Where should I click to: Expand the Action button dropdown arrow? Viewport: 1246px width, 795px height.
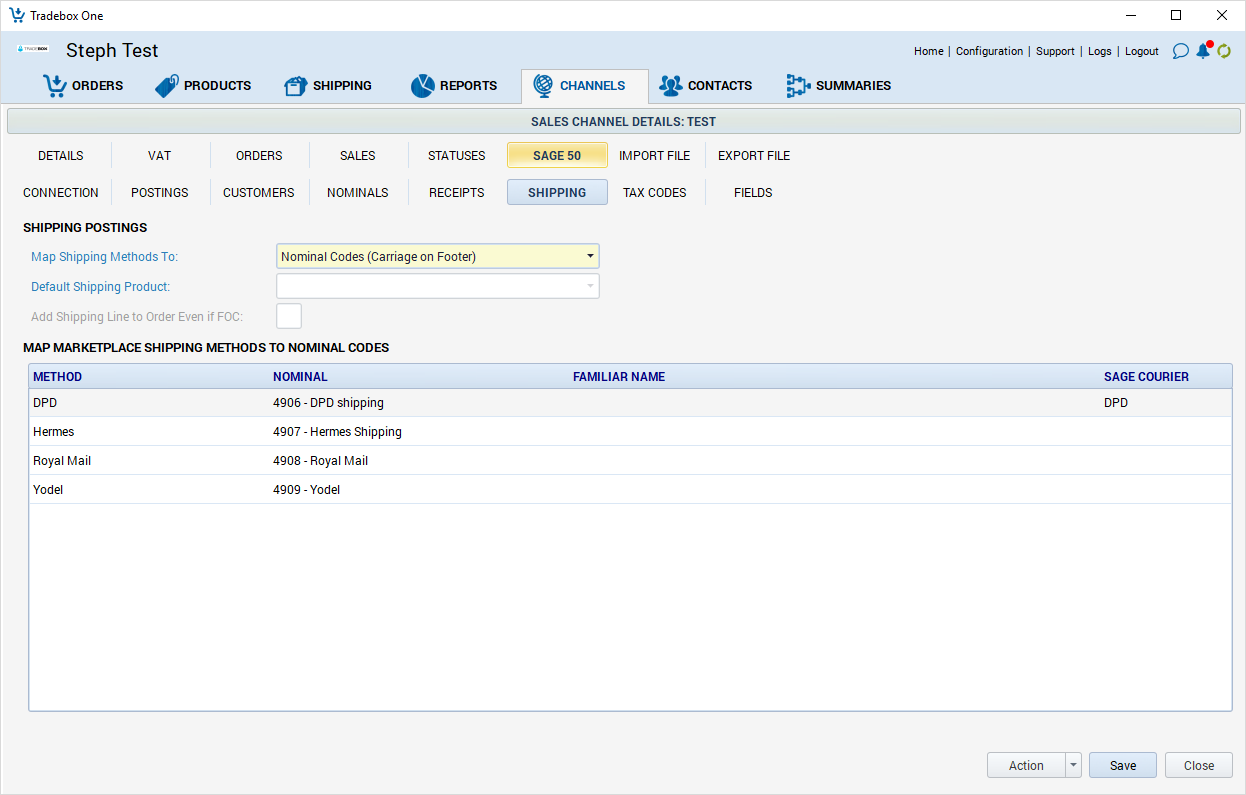[1074, 765]
